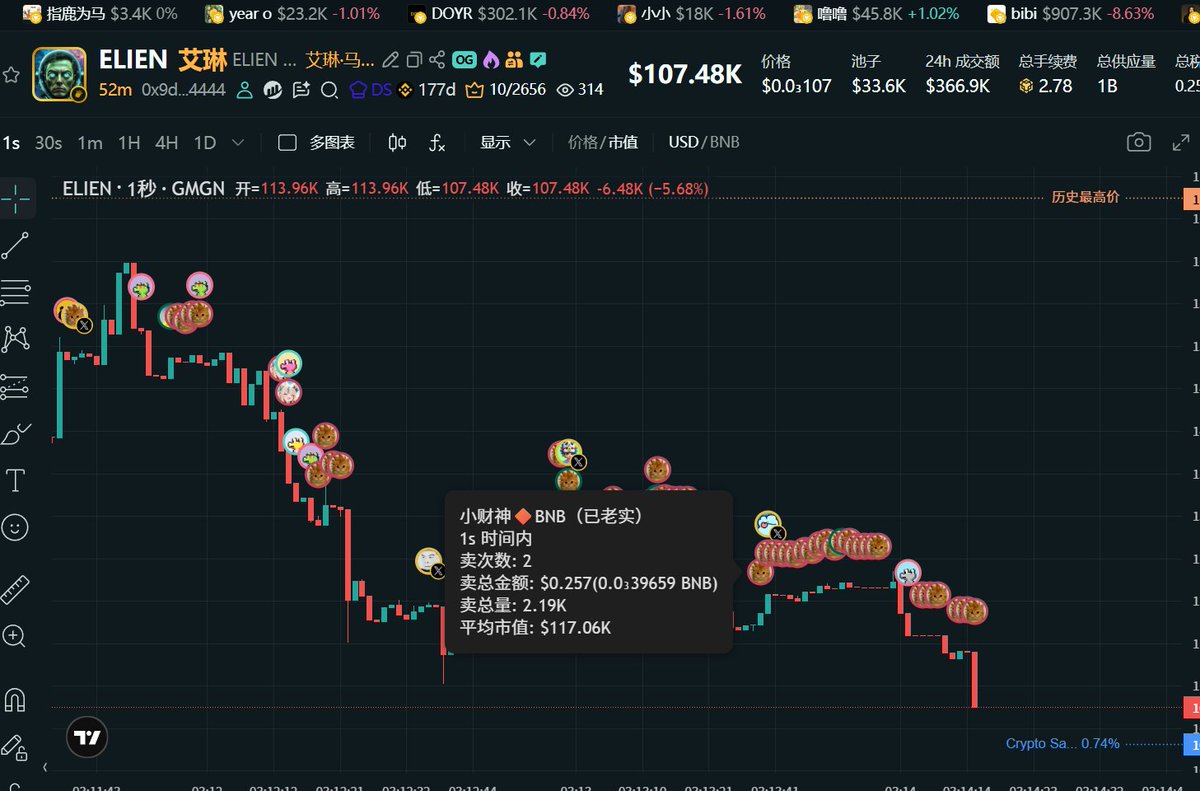Click the message sparkle icon

301,90
